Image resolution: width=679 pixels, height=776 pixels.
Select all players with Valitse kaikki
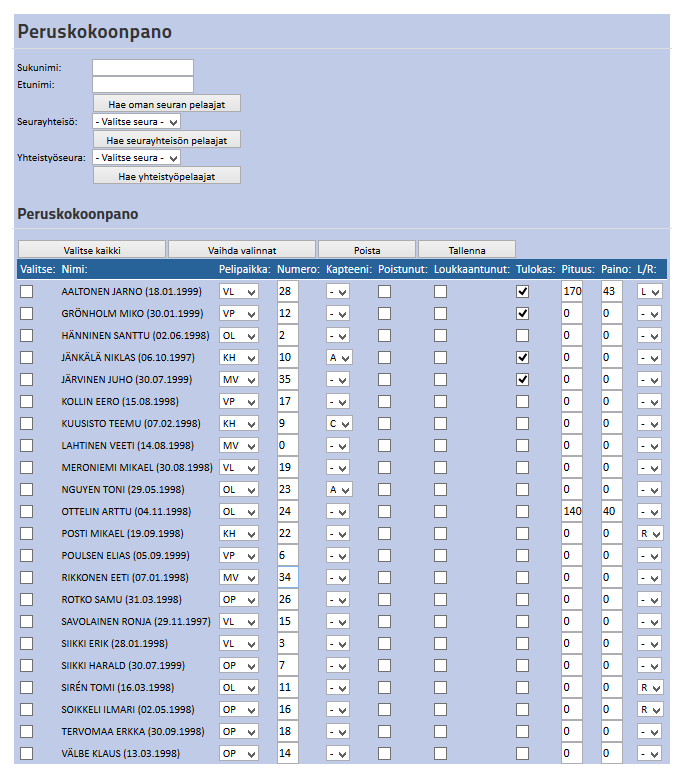(92, 250)
